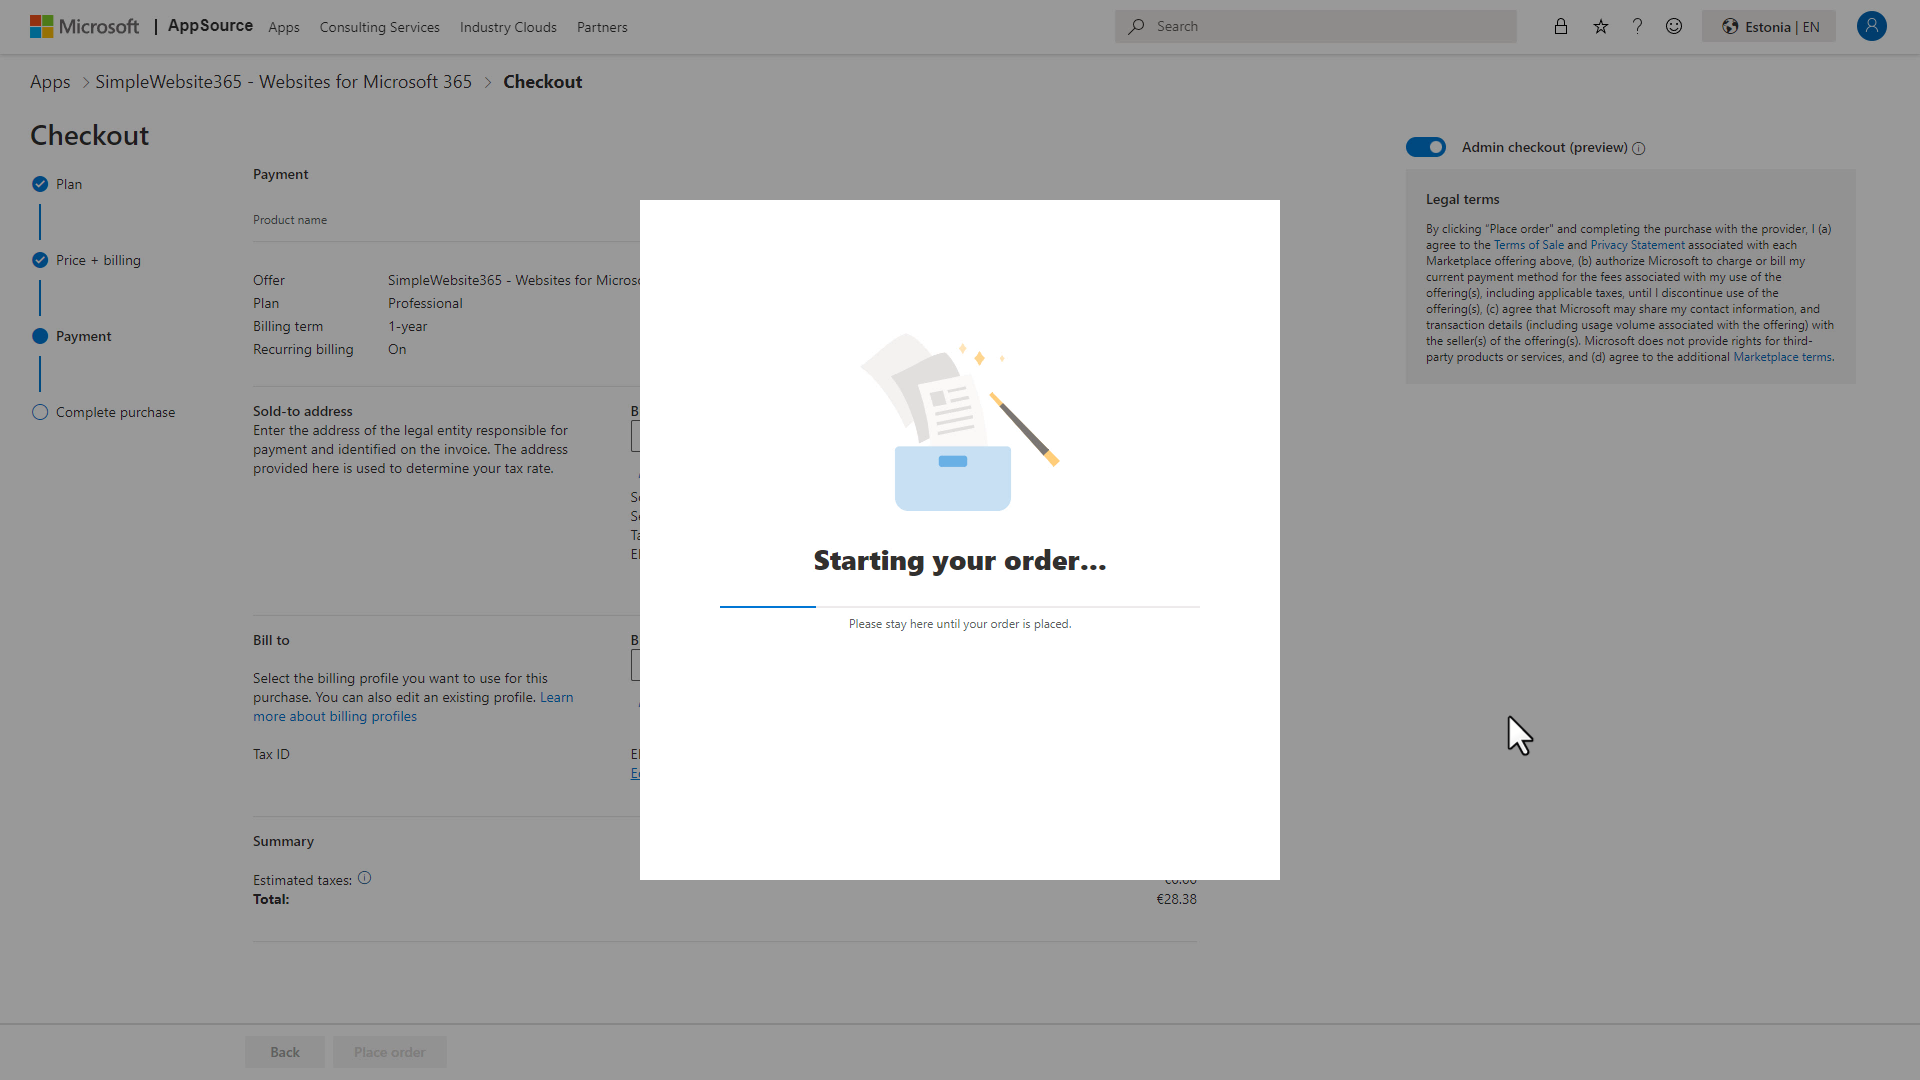The width and height of the screenshot is (1920, 1080).
Task: Open the Estonia | EN region selector
Action: 1769,27
